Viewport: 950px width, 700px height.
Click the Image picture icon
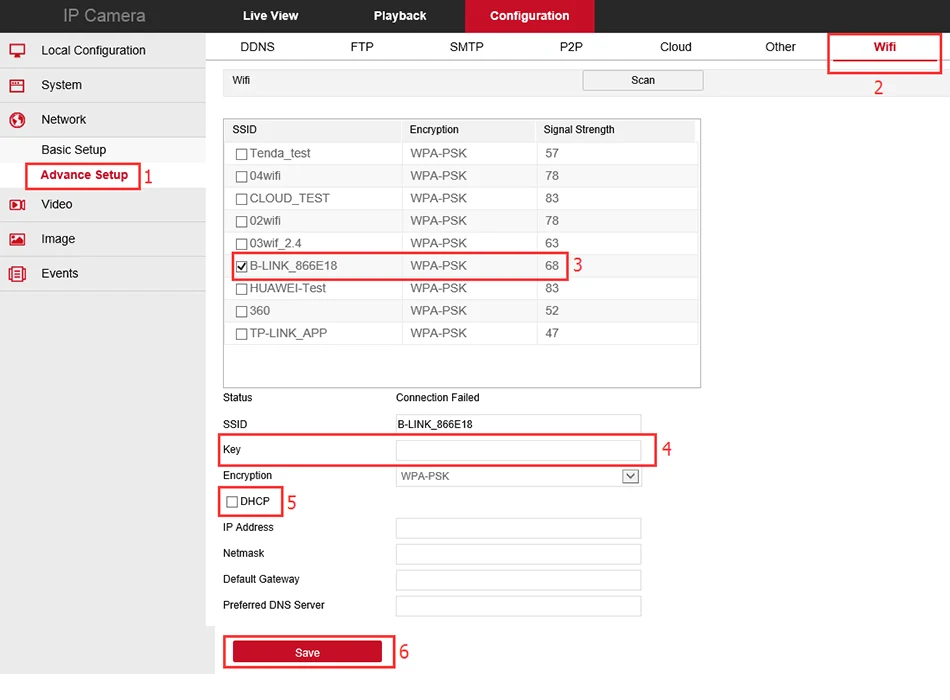click(x=17, y=239)
